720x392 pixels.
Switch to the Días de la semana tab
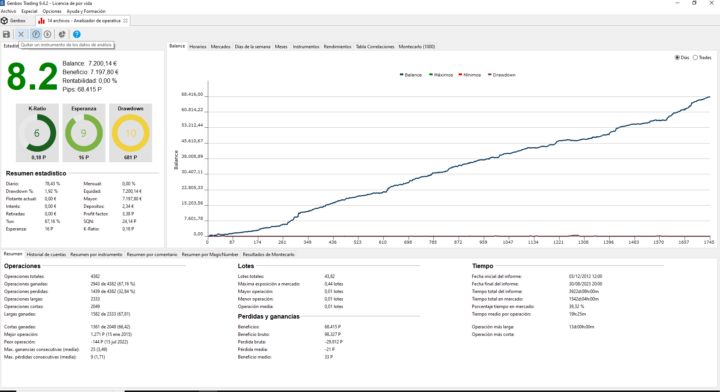(253, 47)
